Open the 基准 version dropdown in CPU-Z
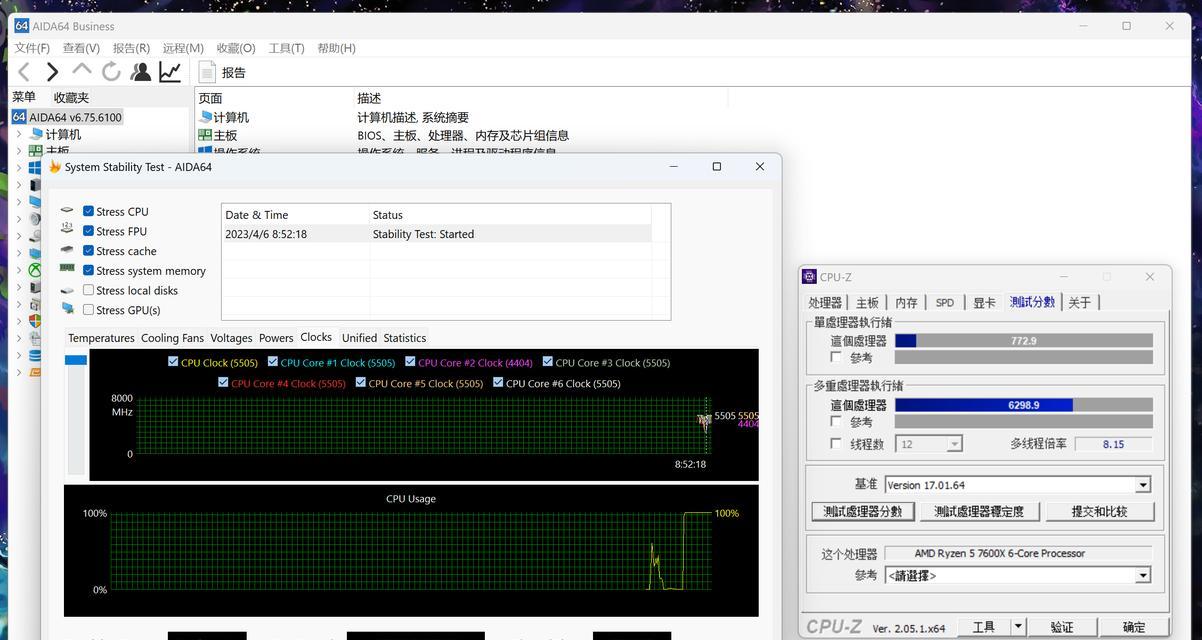 pos(1142,485)
